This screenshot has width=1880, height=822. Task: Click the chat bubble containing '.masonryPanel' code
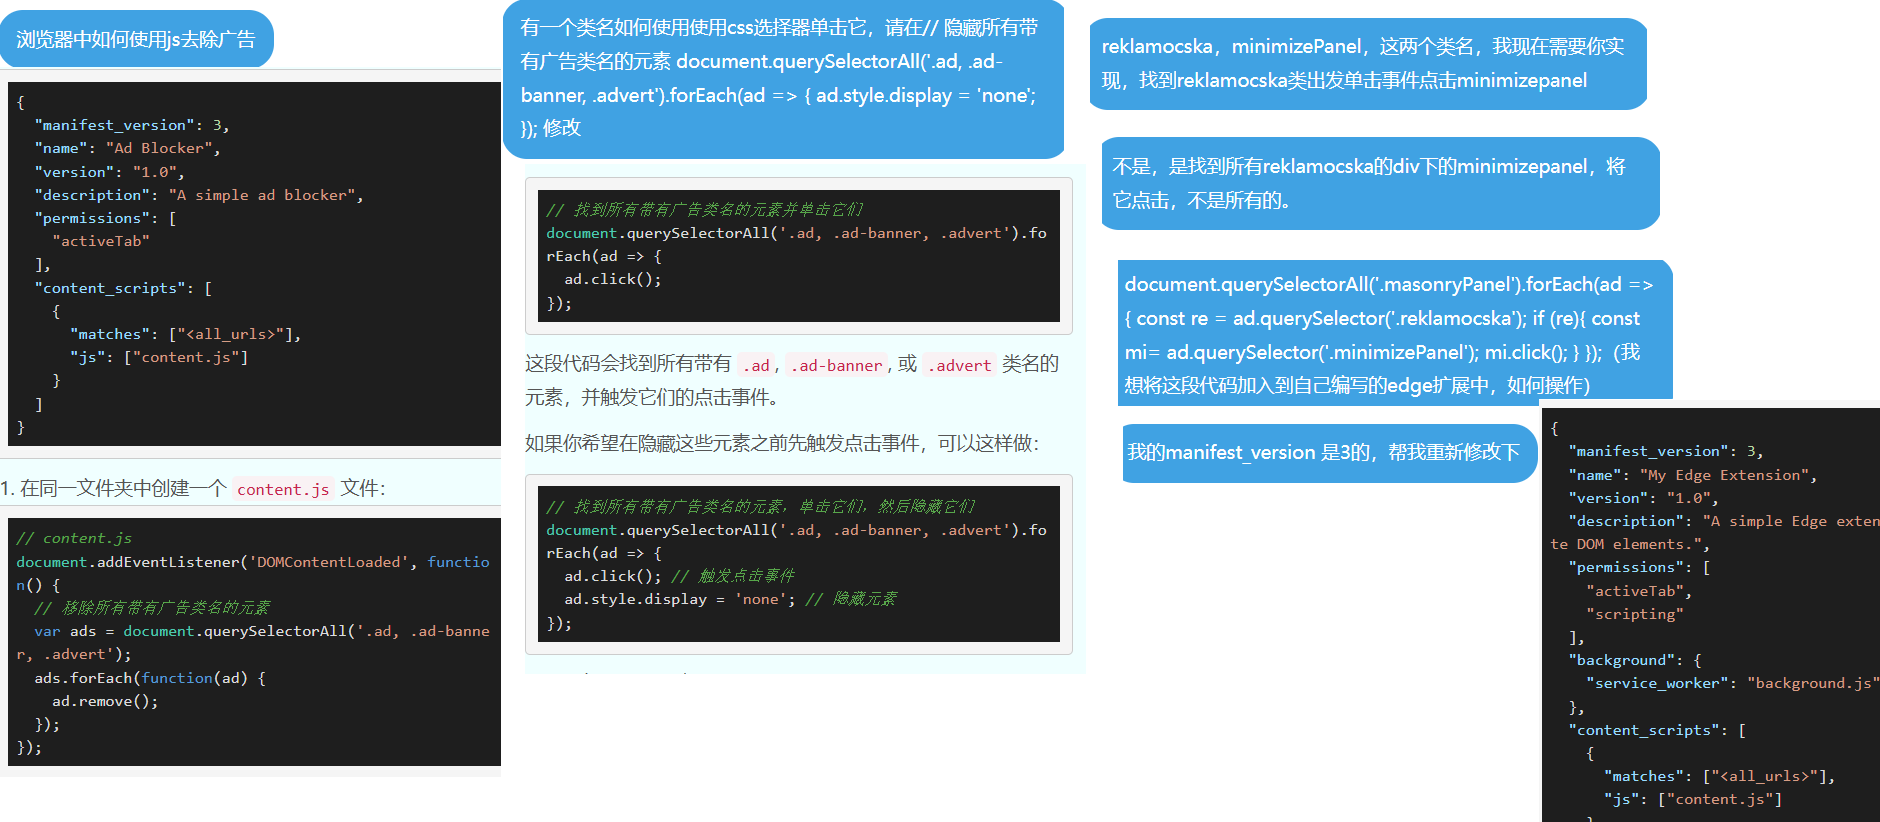1395,334
